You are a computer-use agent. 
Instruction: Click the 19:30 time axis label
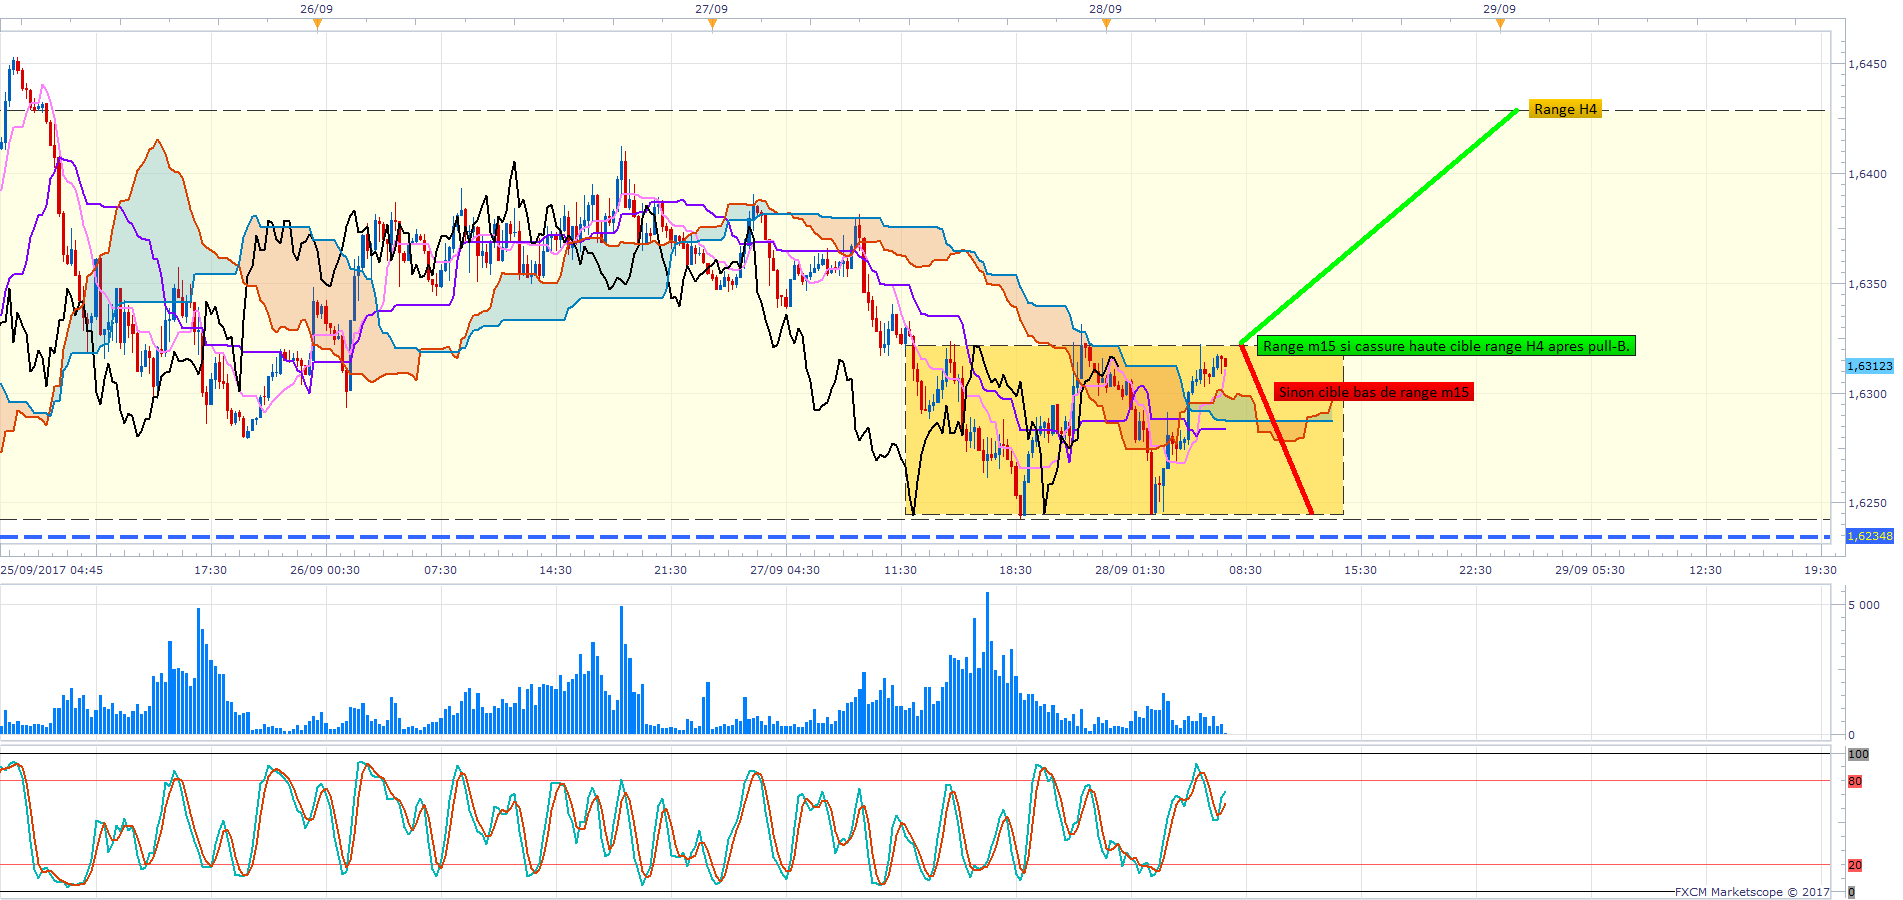[1820, 570]
